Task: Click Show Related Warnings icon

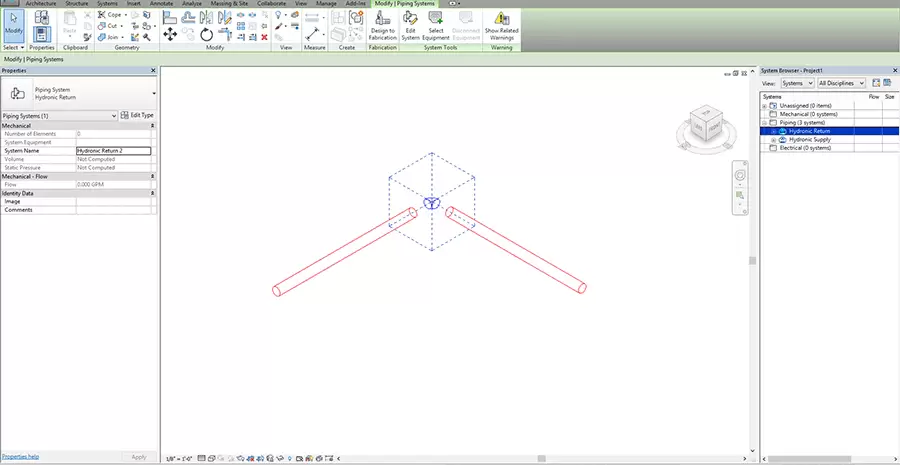Action: coord(501,25)
